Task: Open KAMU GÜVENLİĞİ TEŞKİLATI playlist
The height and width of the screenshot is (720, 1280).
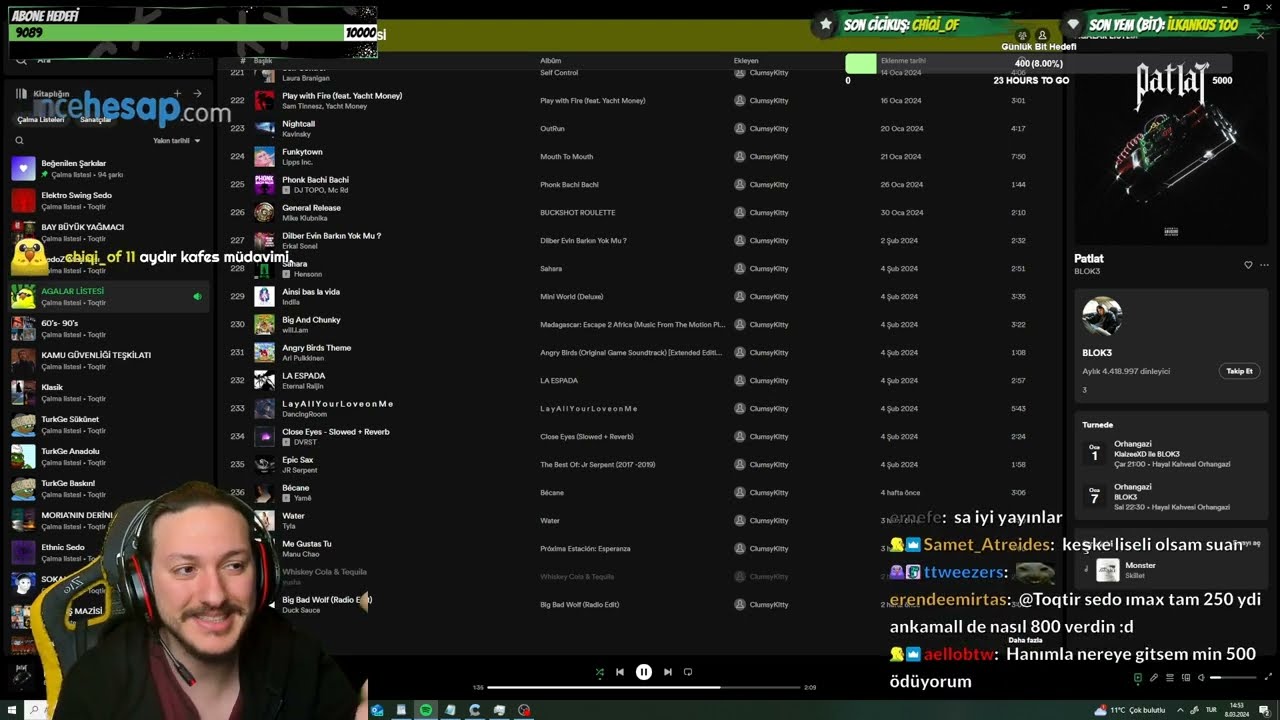Action: (x=110, y=360)
